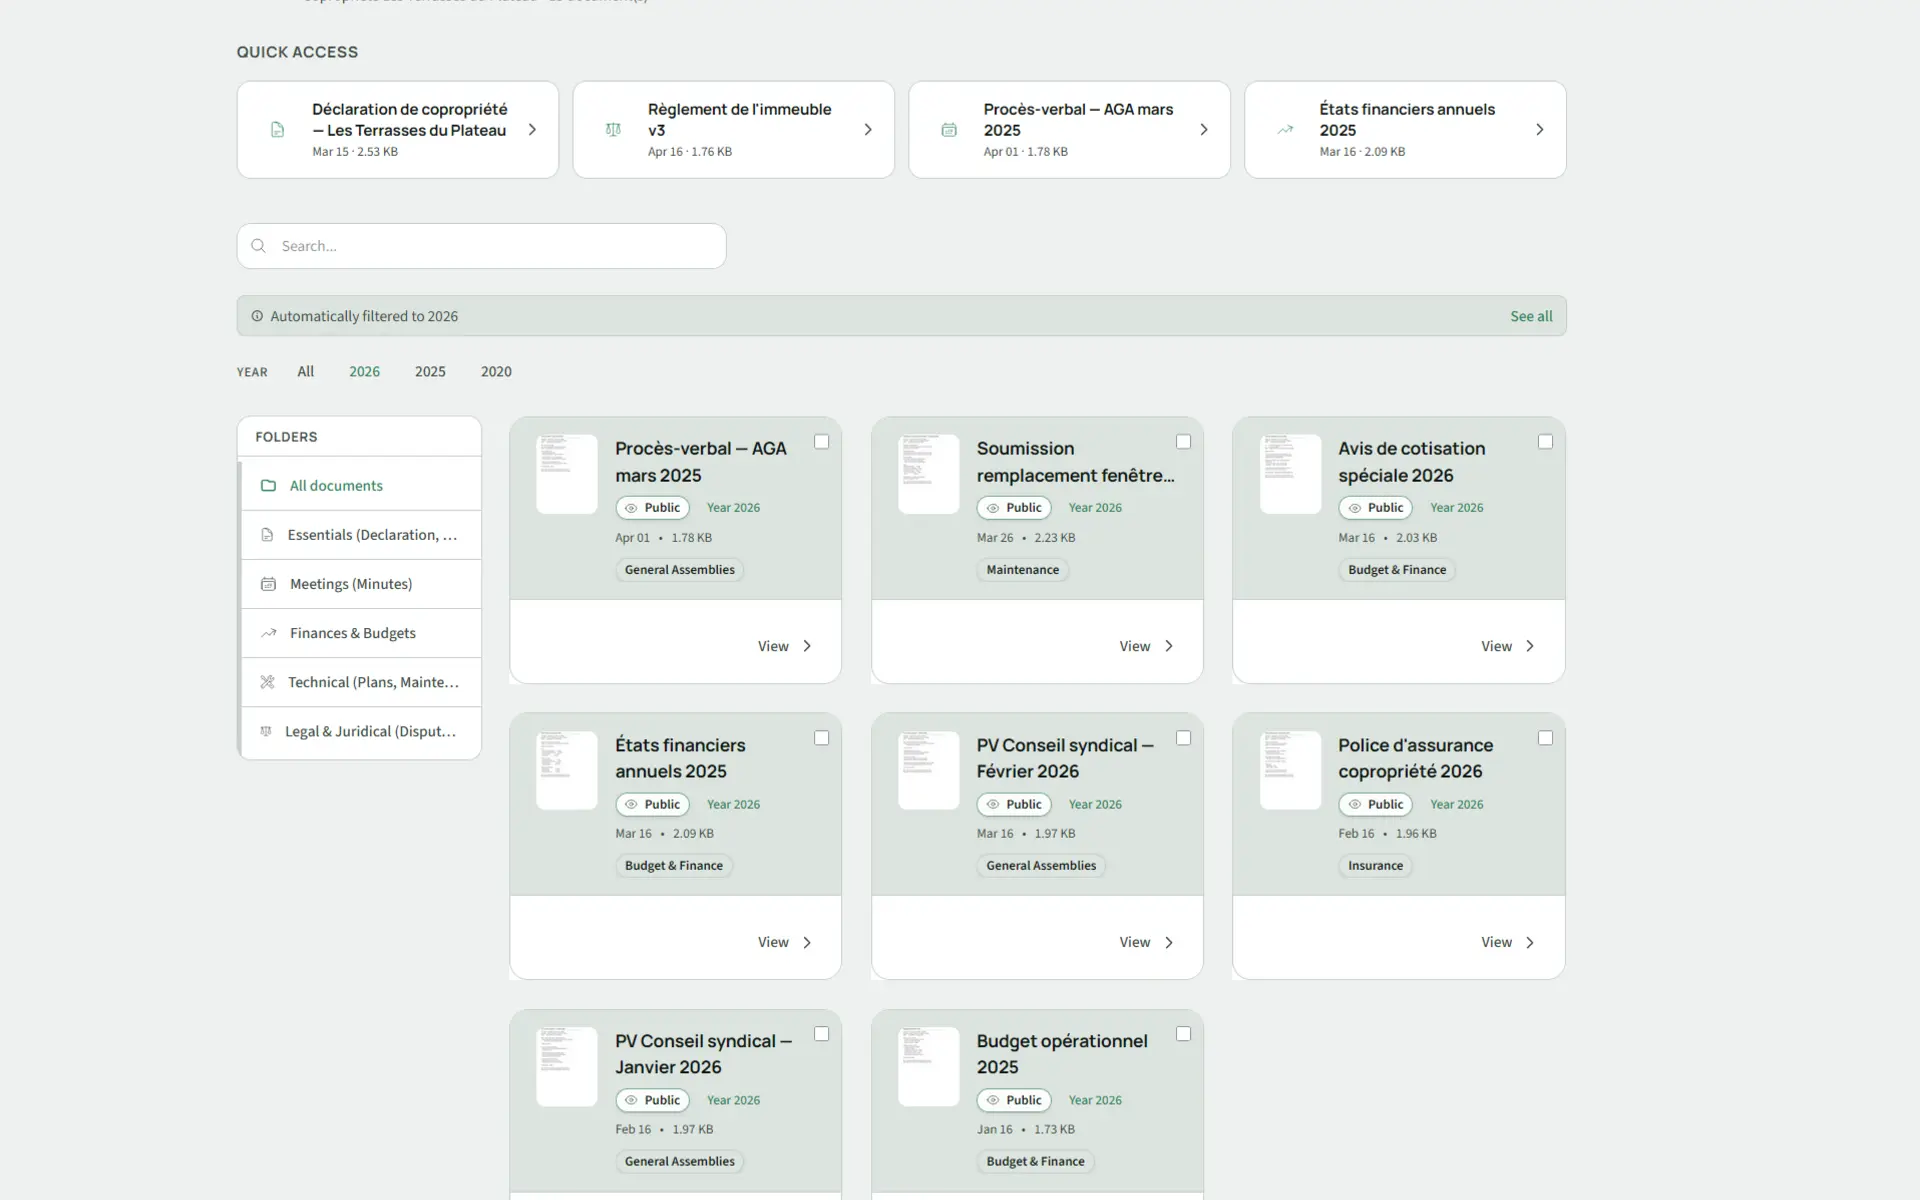Select the All year filter
The image size is (1920, 1200).
click(x=305, y=371)
